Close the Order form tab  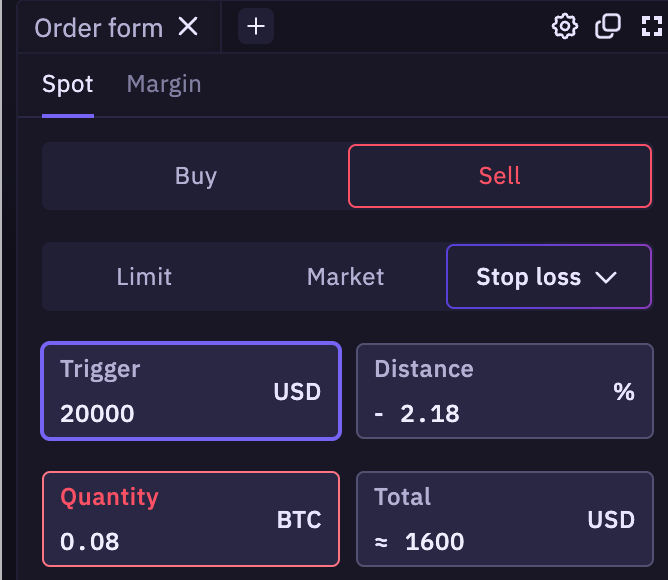[188, 27]
